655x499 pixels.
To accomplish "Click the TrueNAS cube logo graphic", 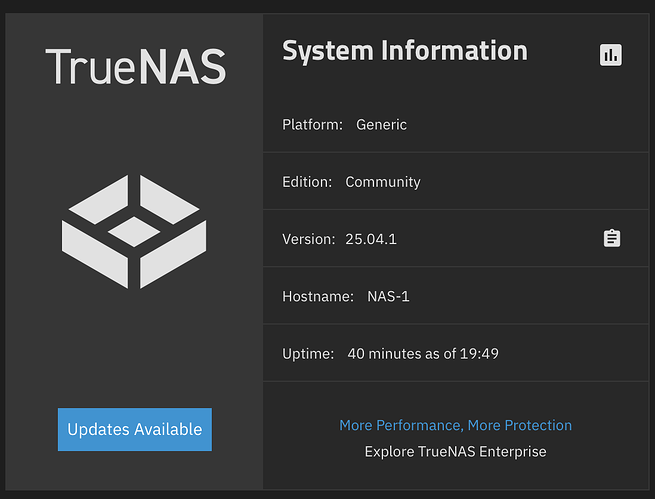I will coord(134,231).
